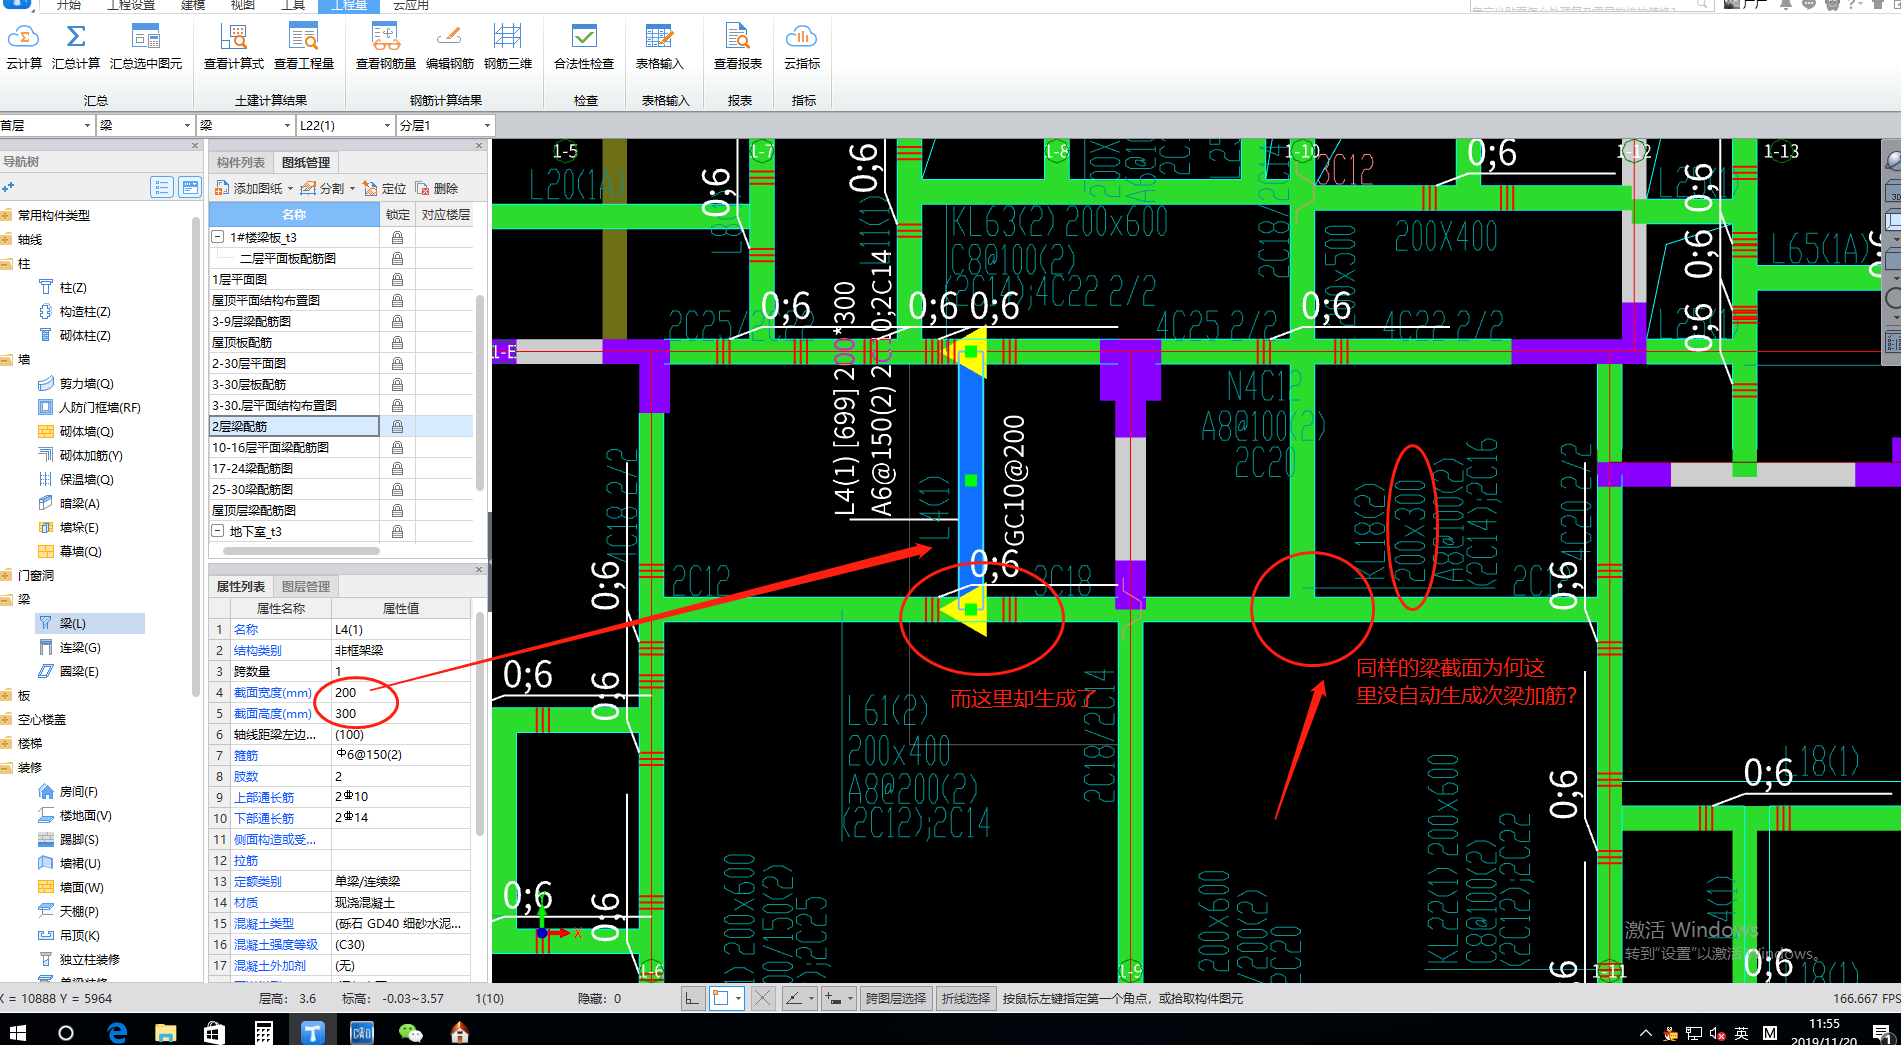Select 编辑钢筋 edit rebar tool
1901x1045 pixels.
click(x=449, y=47)
